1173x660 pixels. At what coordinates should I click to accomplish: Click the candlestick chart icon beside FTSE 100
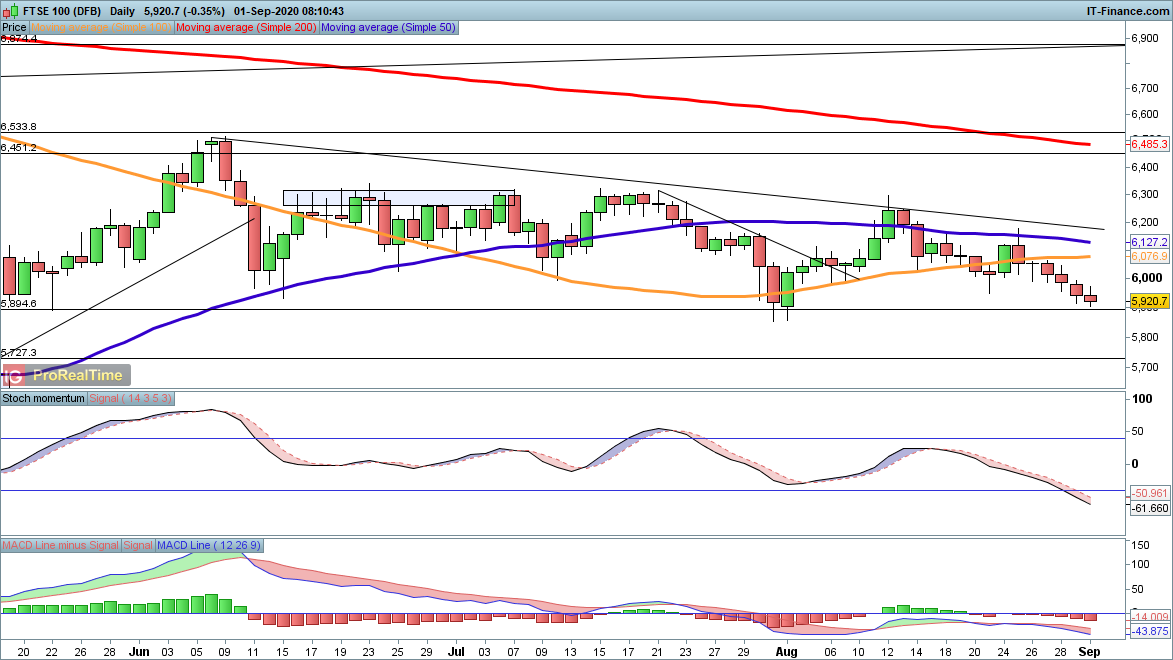(x=11, y=10)
